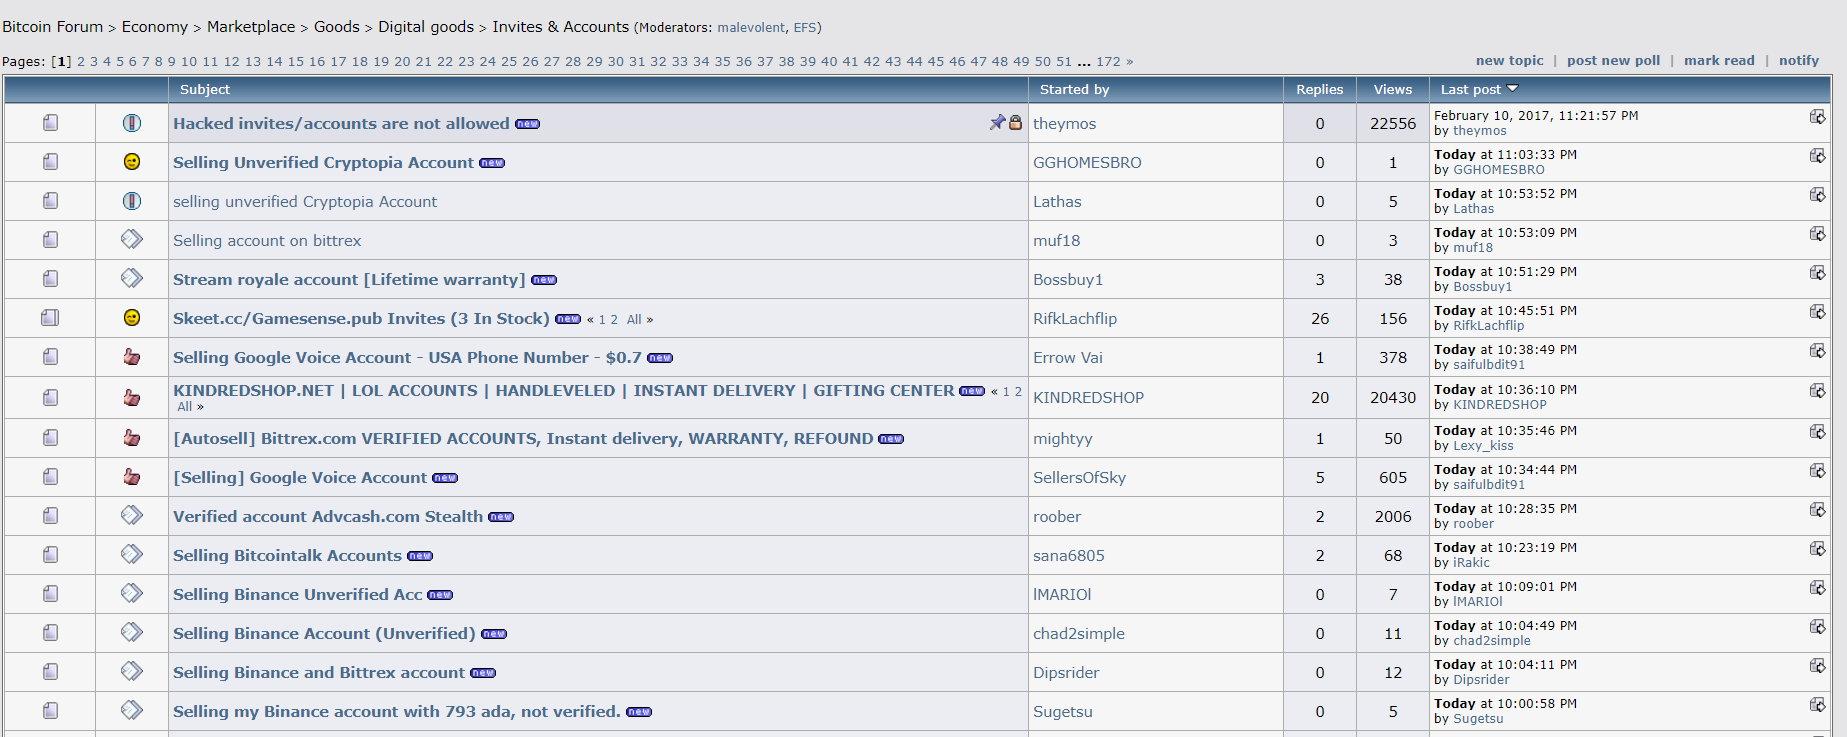Open KINDREDSHOP.NET LOL ACCOUNTS thread
The image size is (1847, 737).
coord(563,391)
